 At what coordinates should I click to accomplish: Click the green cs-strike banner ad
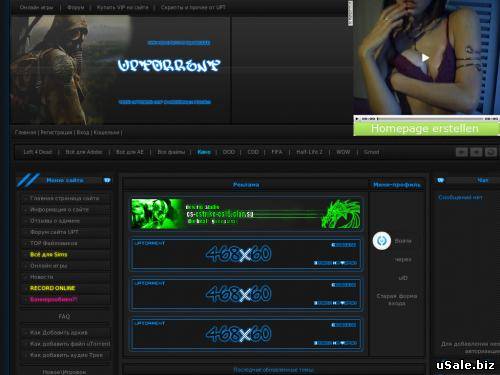246,214
